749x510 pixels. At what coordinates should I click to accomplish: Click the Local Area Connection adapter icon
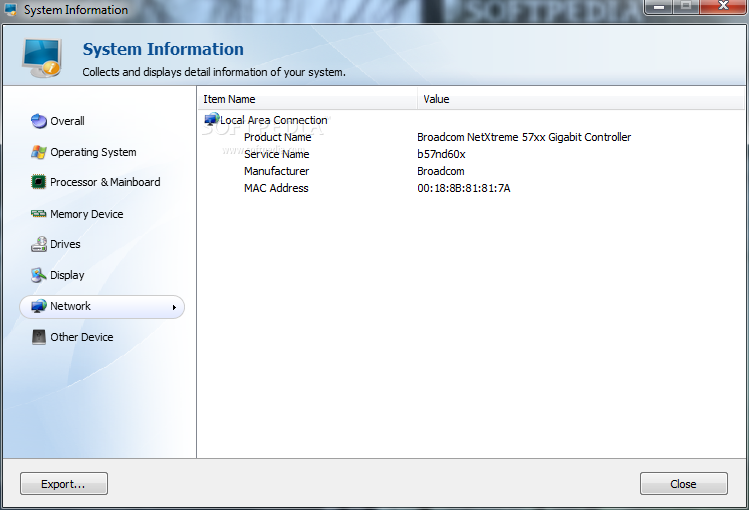click(x=212, y=120)
